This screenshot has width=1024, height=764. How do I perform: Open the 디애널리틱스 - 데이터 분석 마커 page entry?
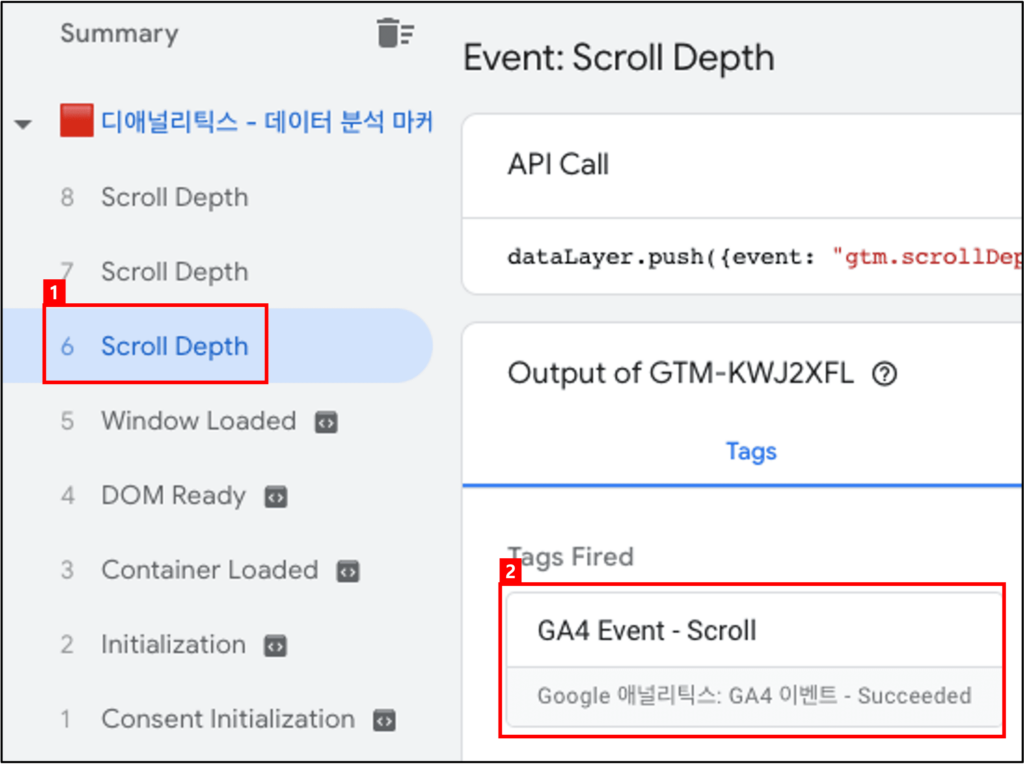coord(266,122)
